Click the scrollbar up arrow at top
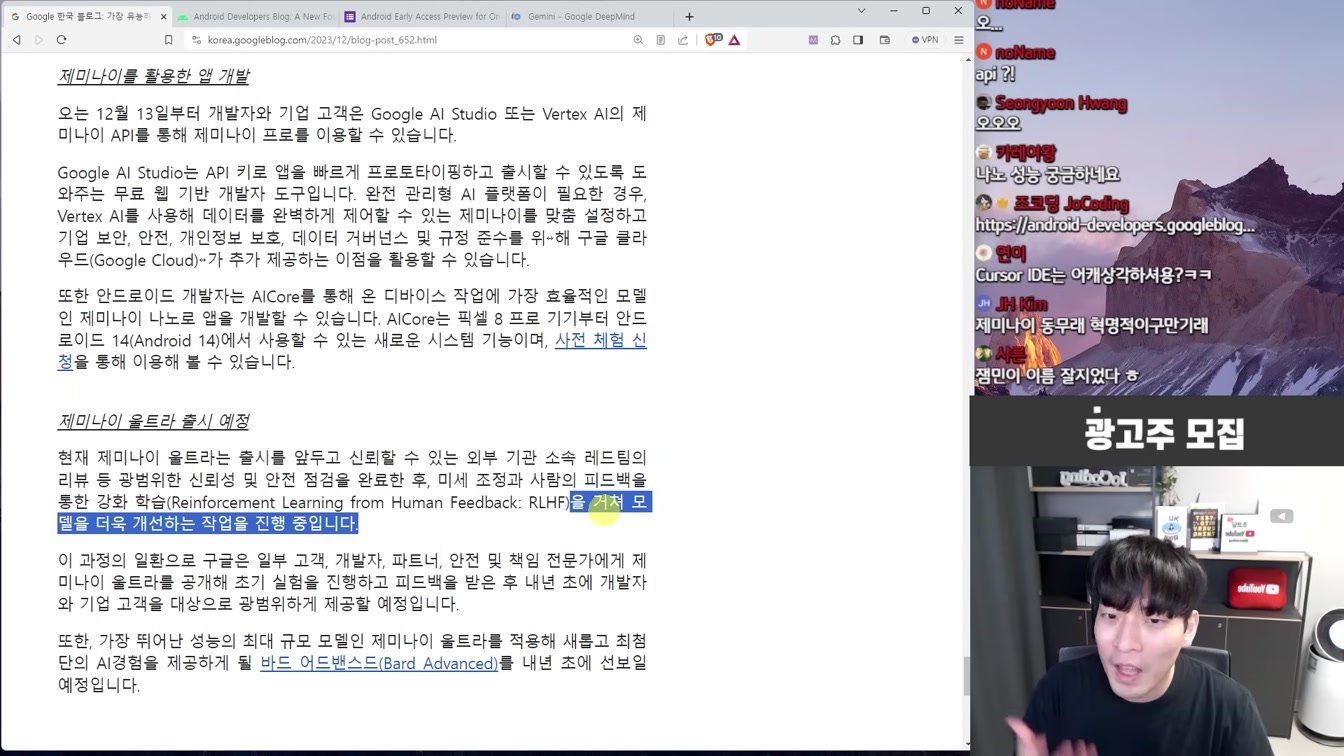Screen dimensions: 1344x756 pyautogui.click(x=967, y=60)
